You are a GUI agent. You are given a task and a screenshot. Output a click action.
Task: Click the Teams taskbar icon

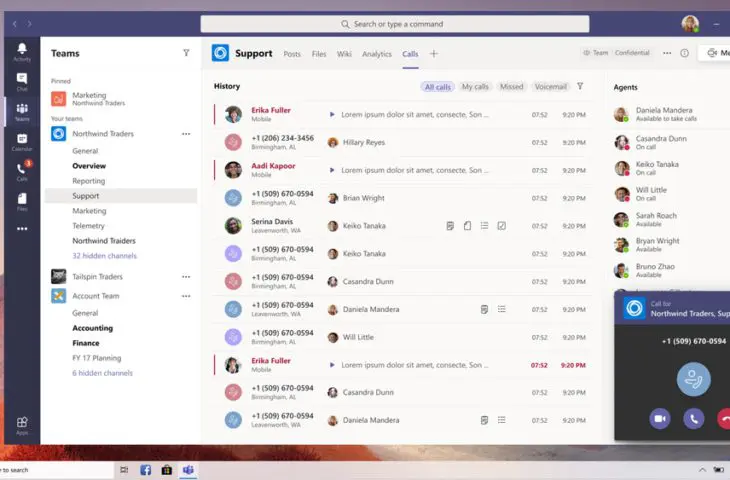[x=188, y=470]
